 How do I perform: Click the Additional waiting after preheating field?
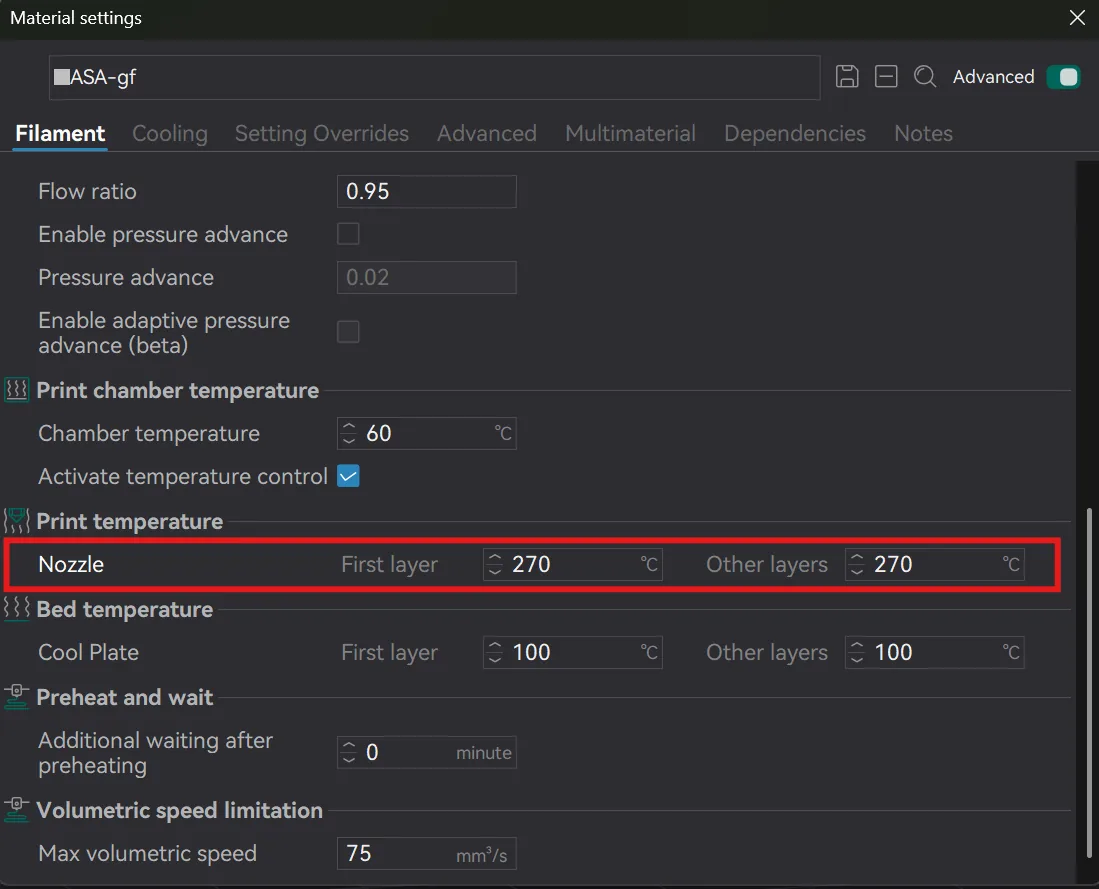(x=427, y=752)
